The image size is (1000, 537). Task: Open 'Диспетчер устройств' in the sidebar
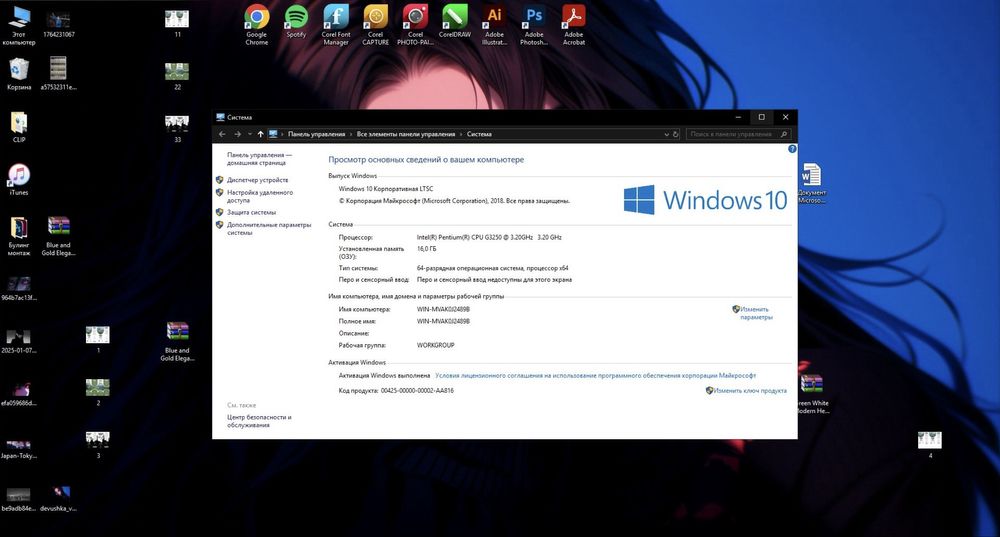[257, 180]
